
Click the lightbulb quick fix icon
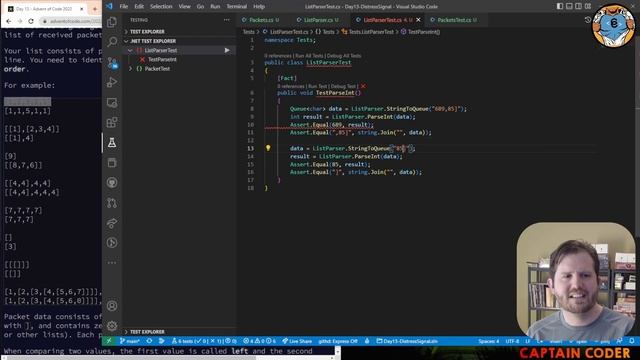pyautogui.click(x=268, y=148)
